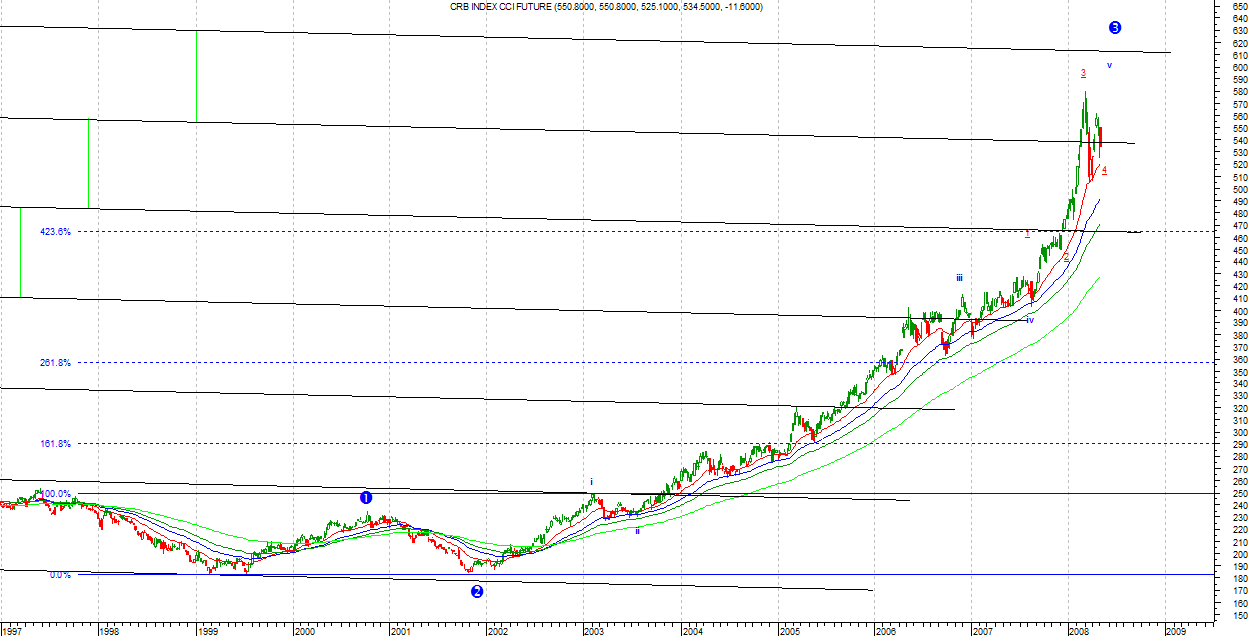Screen dimensions: 1250x636
Task: Click the 1999 year label on time axis
Action: click(206, 631)
